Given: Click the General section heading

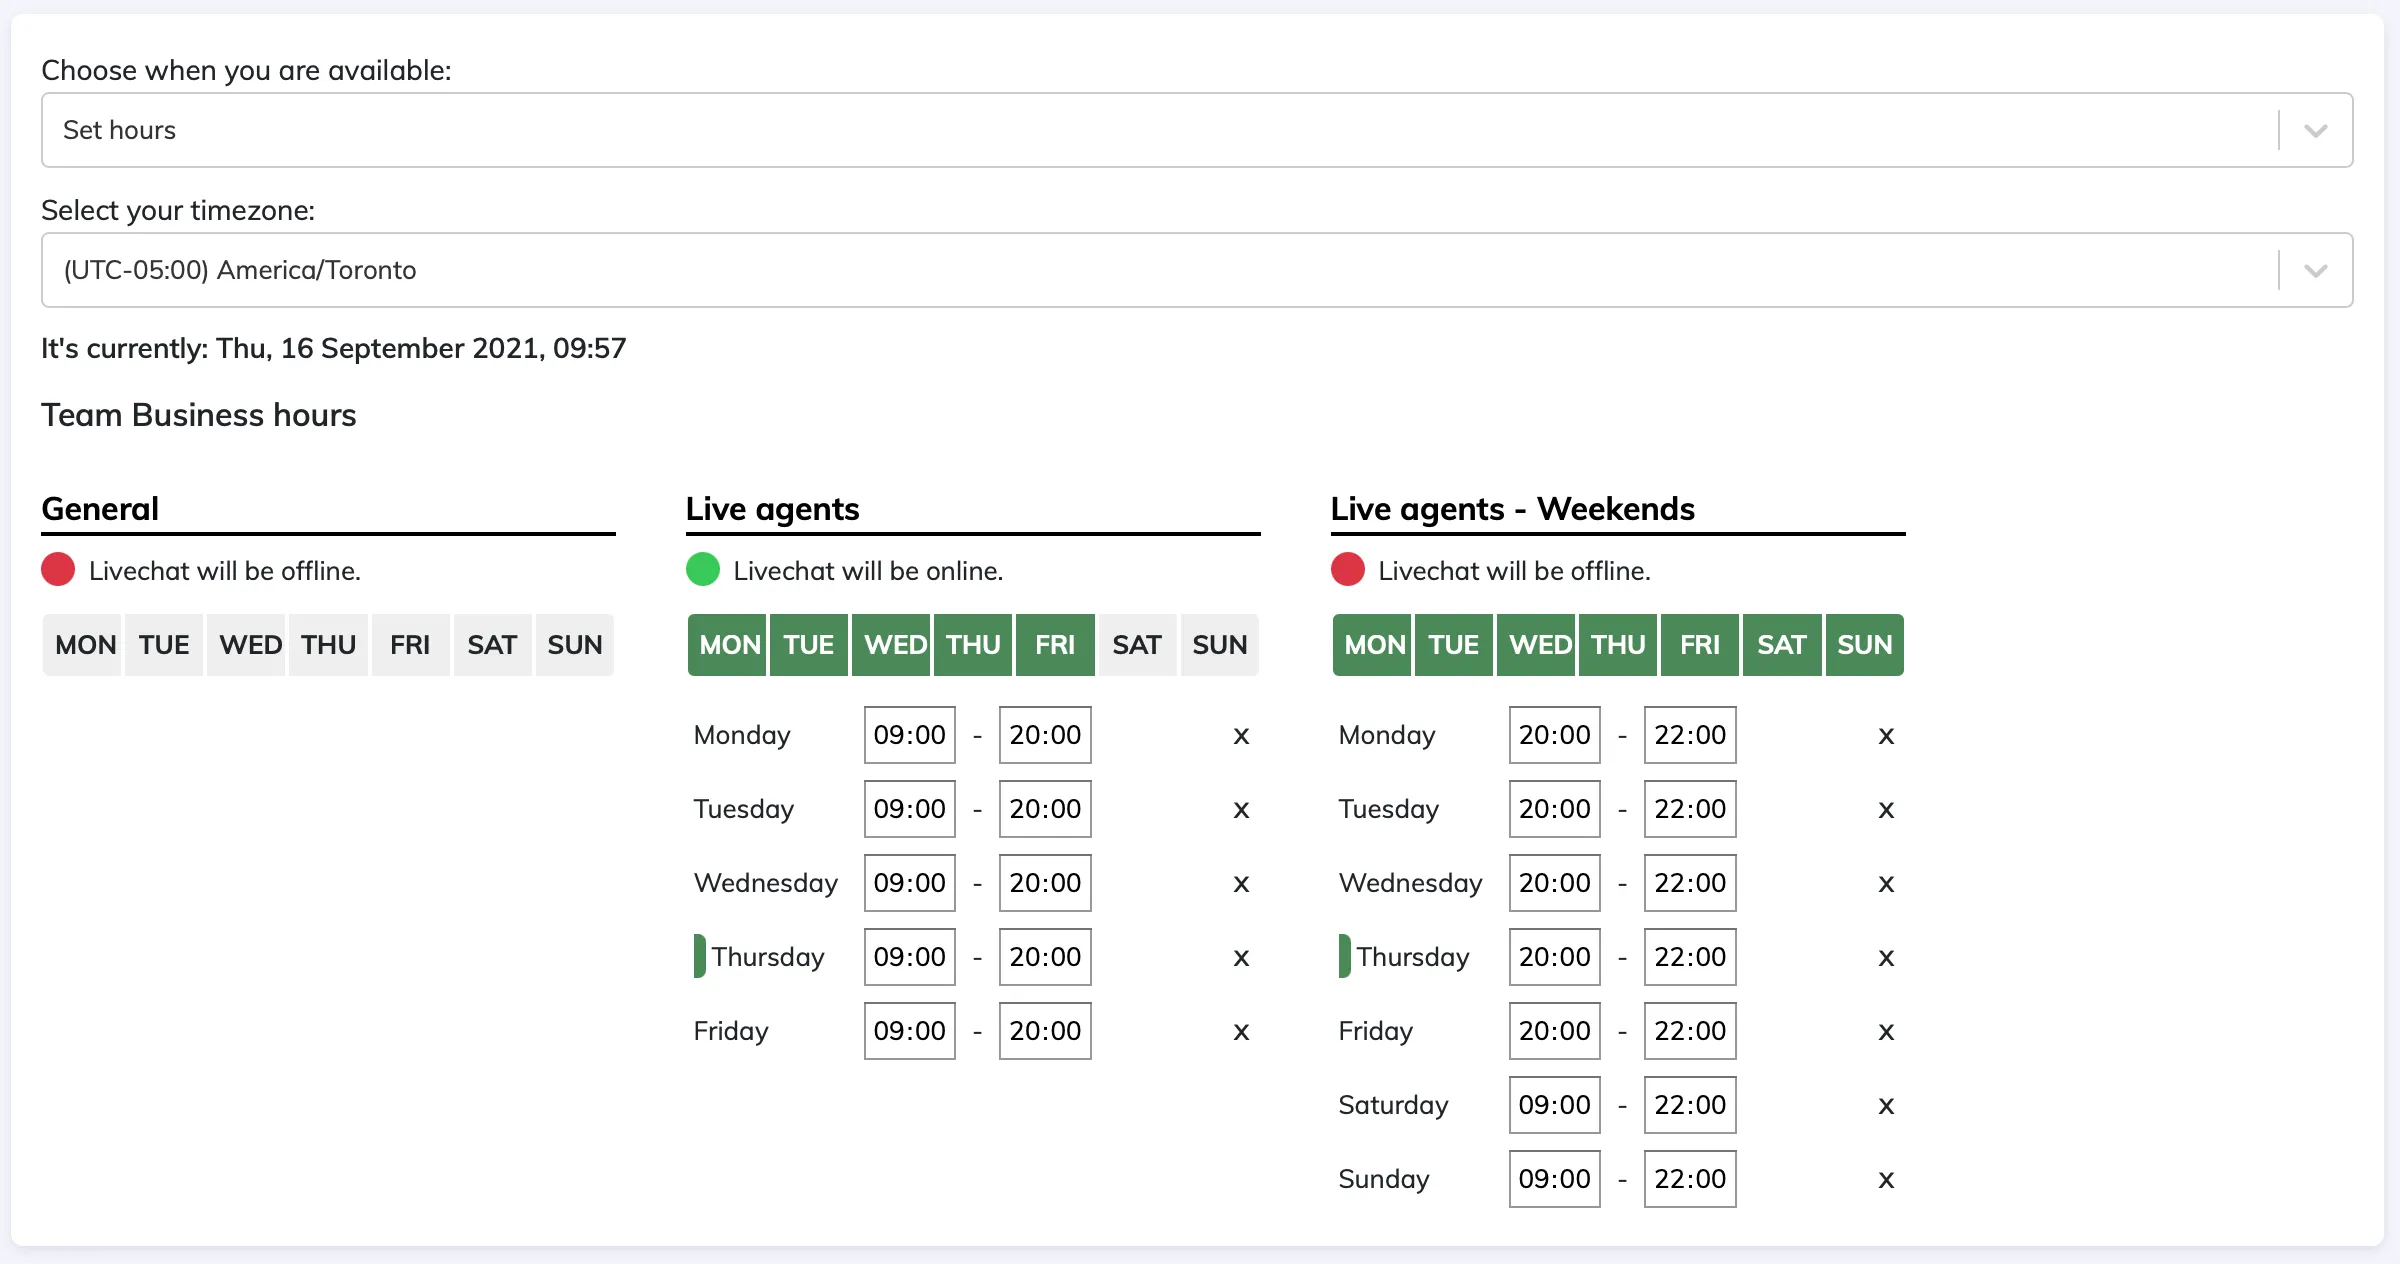Looking at the screenshot, I should pos(100,509).
